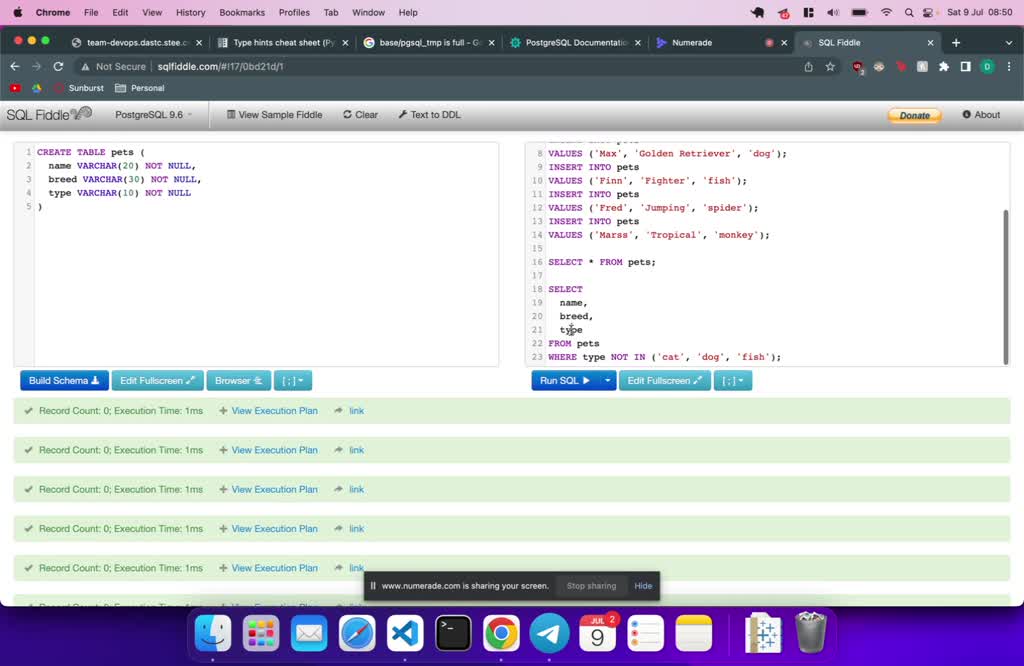Open Telegram from the dock
Screen dimensions: 1024x666
(x=549, y=633)
